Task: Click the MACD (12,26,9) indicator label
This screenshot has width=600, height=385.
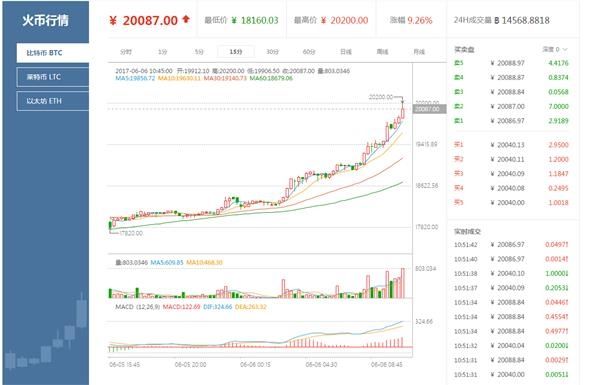Action: pyautogui.click(x=137, y=307)
